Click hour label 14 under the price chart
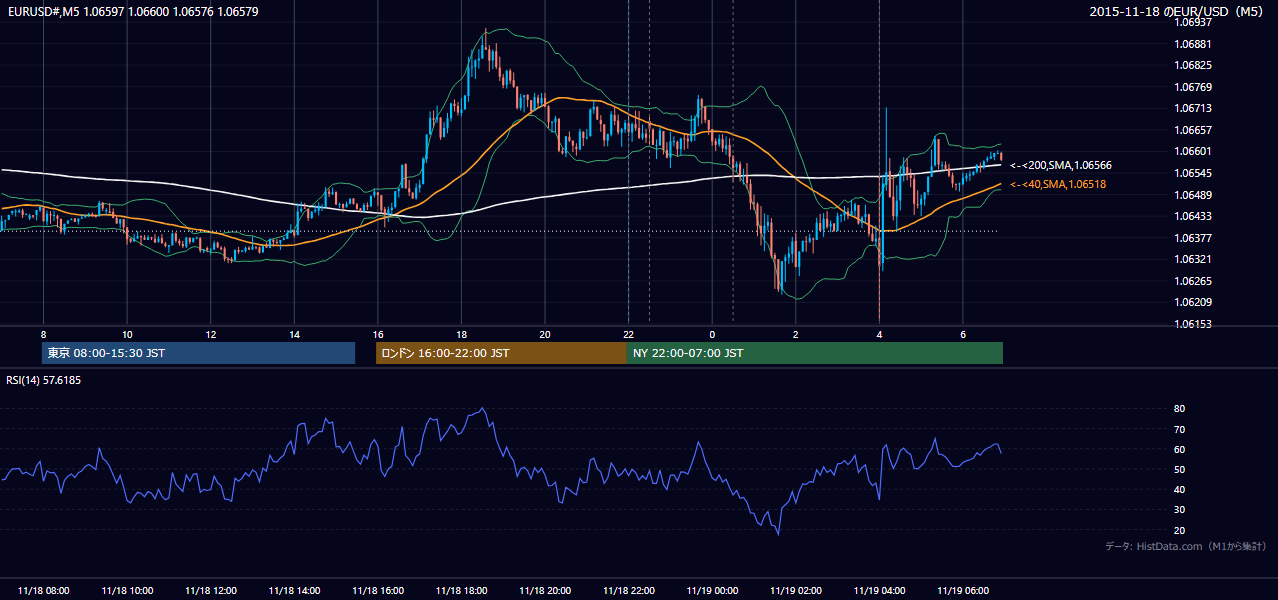The width and height of the screenshot is (1278, 600). pyautogui.click(x=294, y=334)
